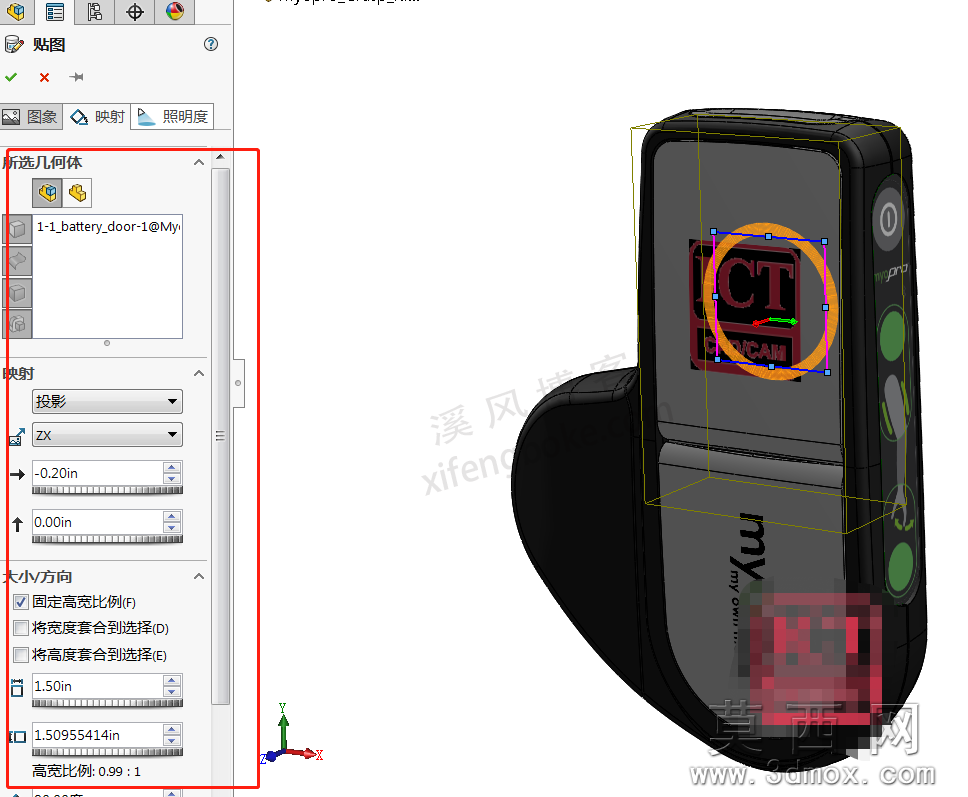Switch to the 映射 tab
The height and width of the screenshot is (797, 968).
click(97, 117)
